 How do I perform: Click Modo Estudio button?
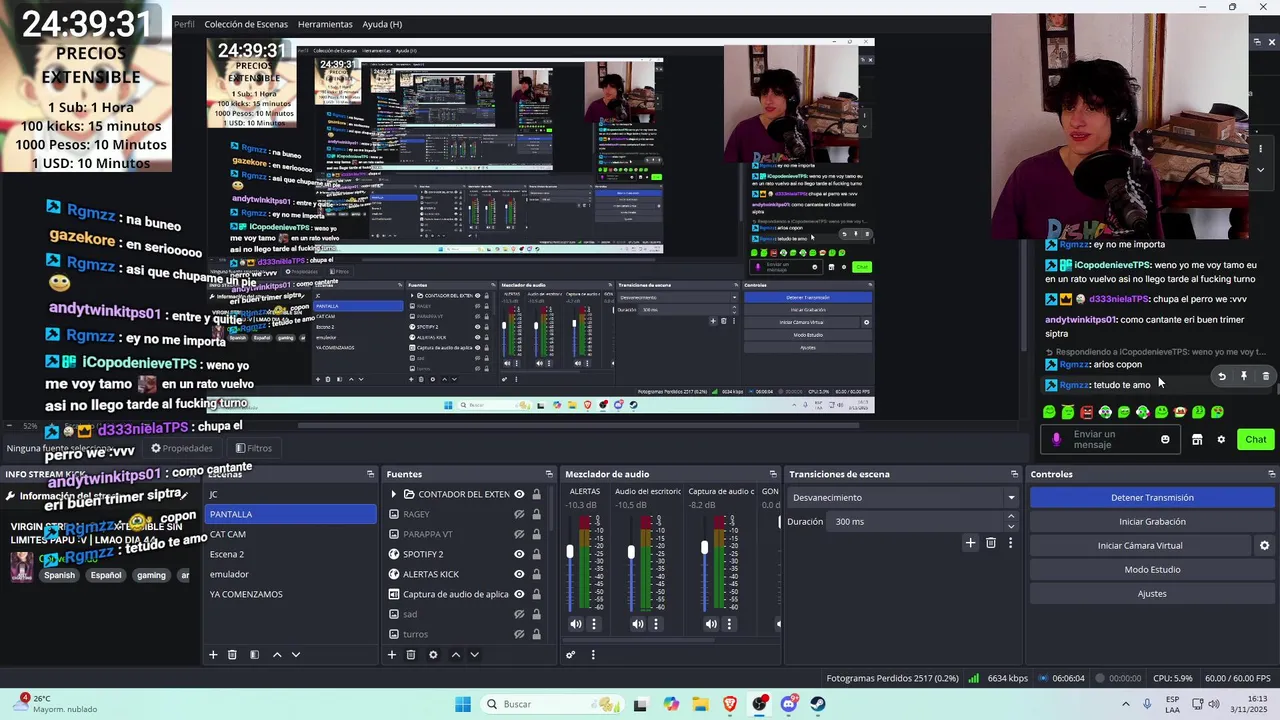pos(1152,569)
